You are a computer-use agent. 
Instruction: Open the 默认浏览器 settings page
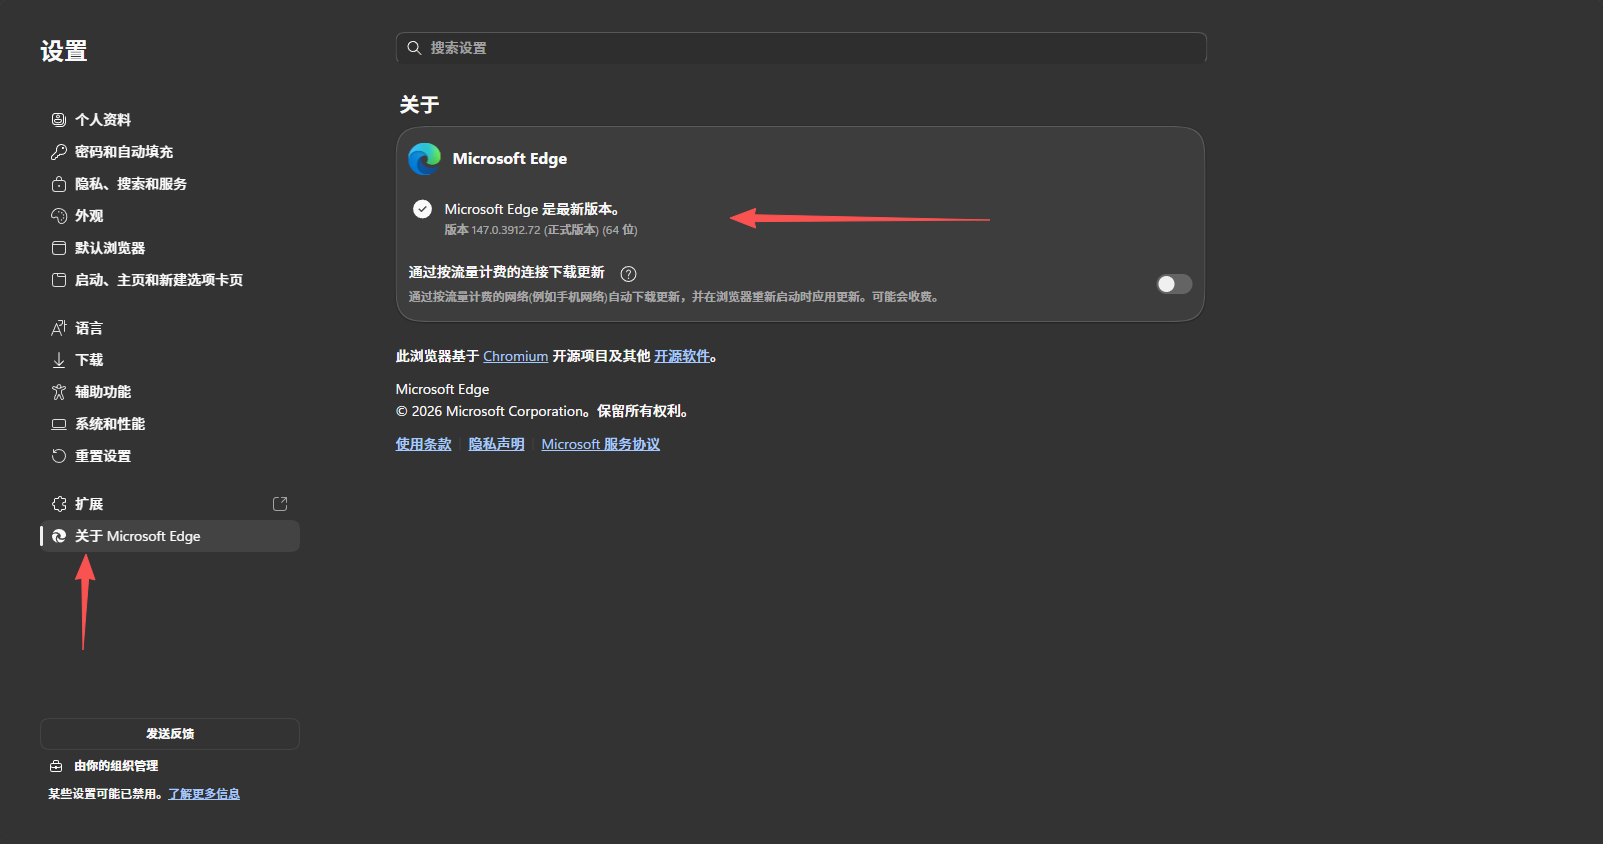click(110, 248)
